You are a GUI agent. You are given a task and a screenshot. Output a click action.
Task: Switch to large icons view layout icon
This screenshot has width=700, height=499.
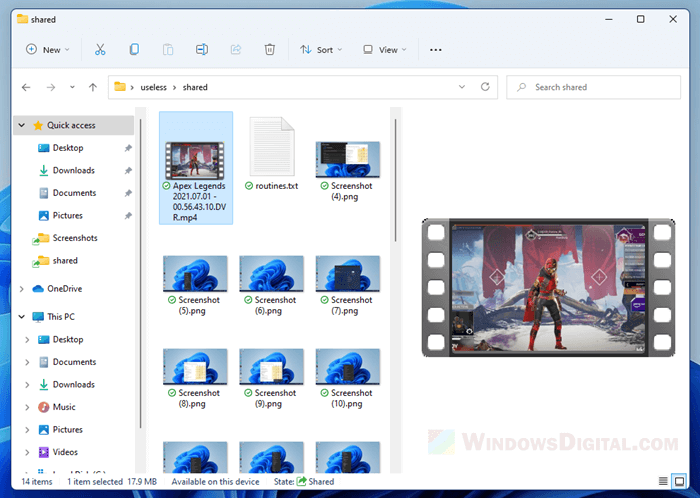[x=679, y=481]
